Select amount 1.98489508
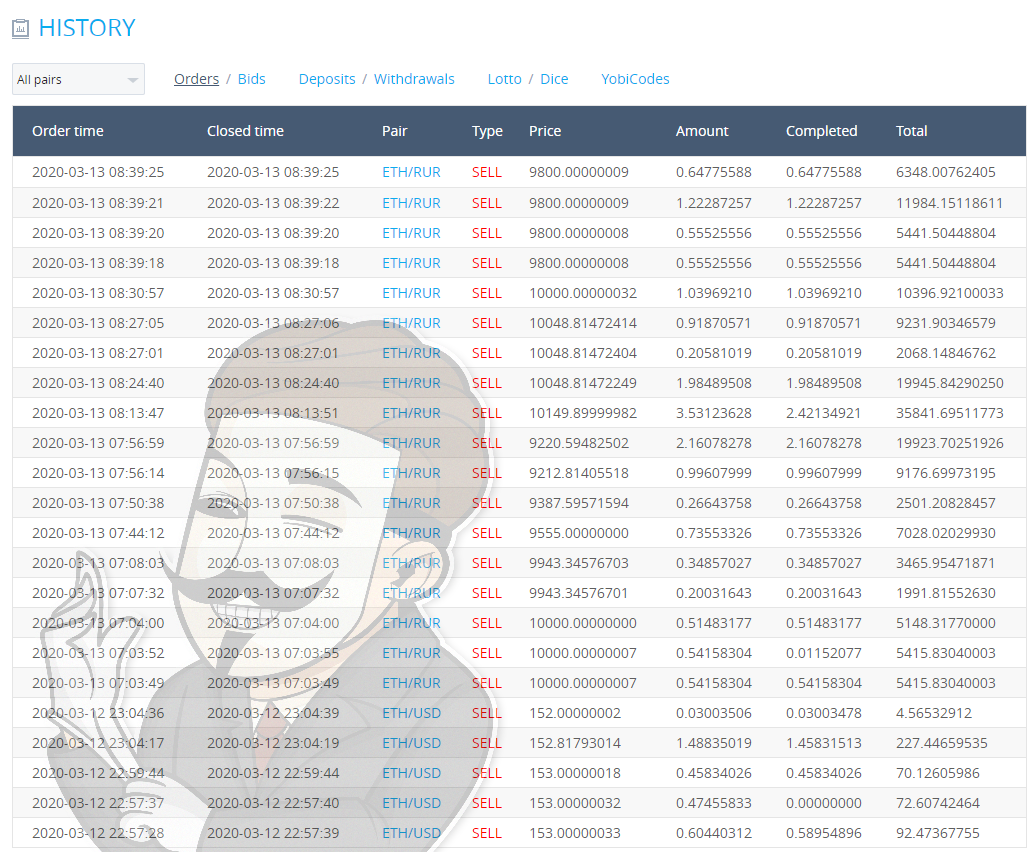The width and height of the screenshot is (1030, 852). coord(714,383)
